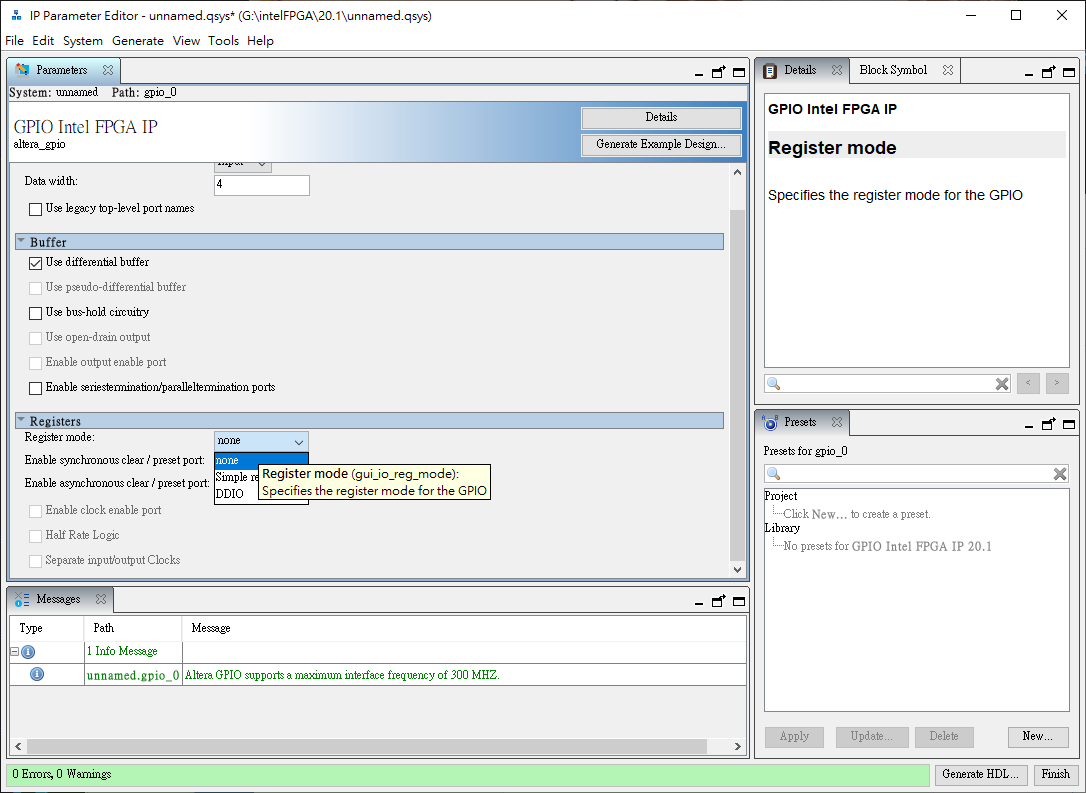Image resolution: width=1086 pixels, height=793 pixels.
Task: Maximize the Messages panel
Action: point(739,602)
